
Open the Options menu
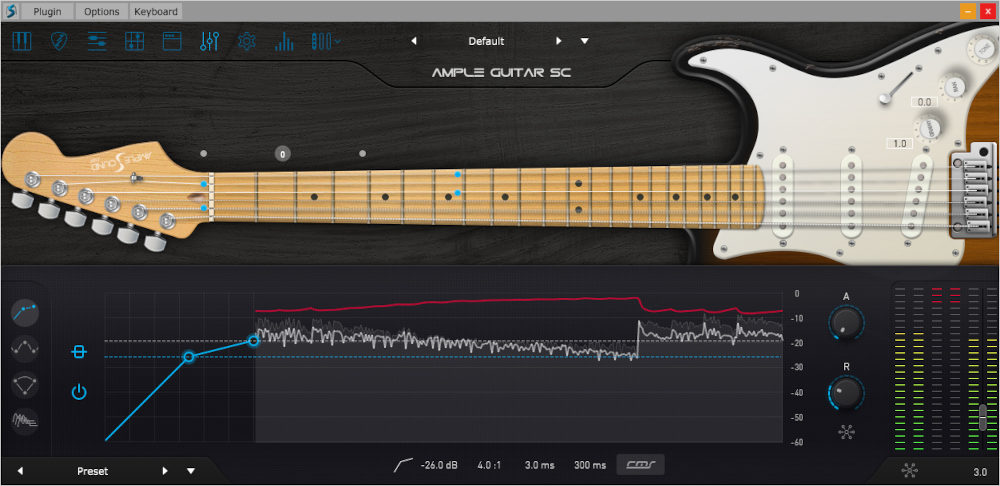(x=101, y=11)
